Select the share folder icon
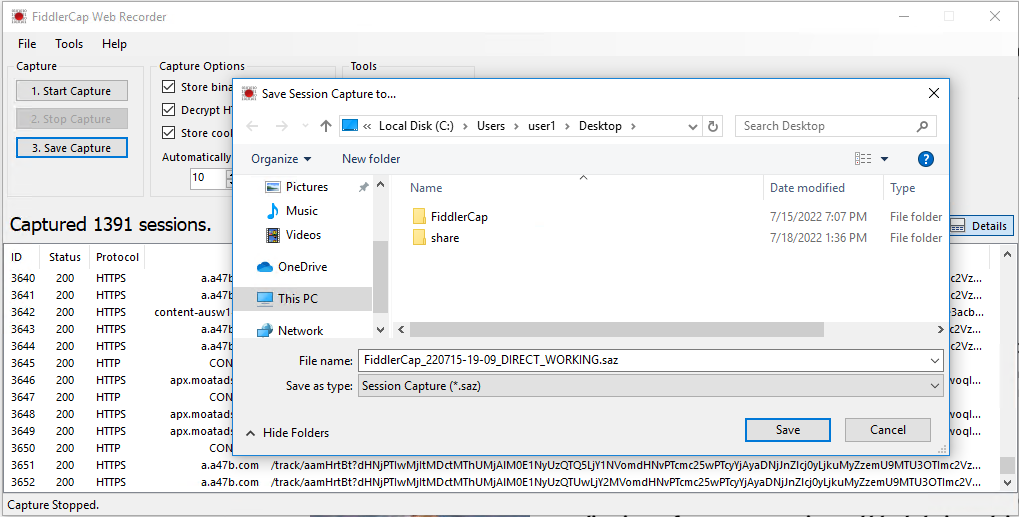Image resolution: width=1019 pixels, height=517 pixels. [419, 238]
